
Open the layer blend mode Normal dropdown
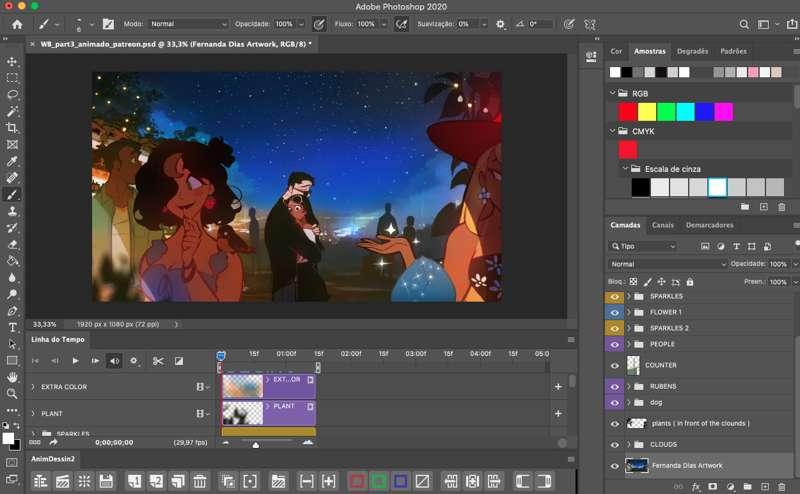[x=667, y=264]
